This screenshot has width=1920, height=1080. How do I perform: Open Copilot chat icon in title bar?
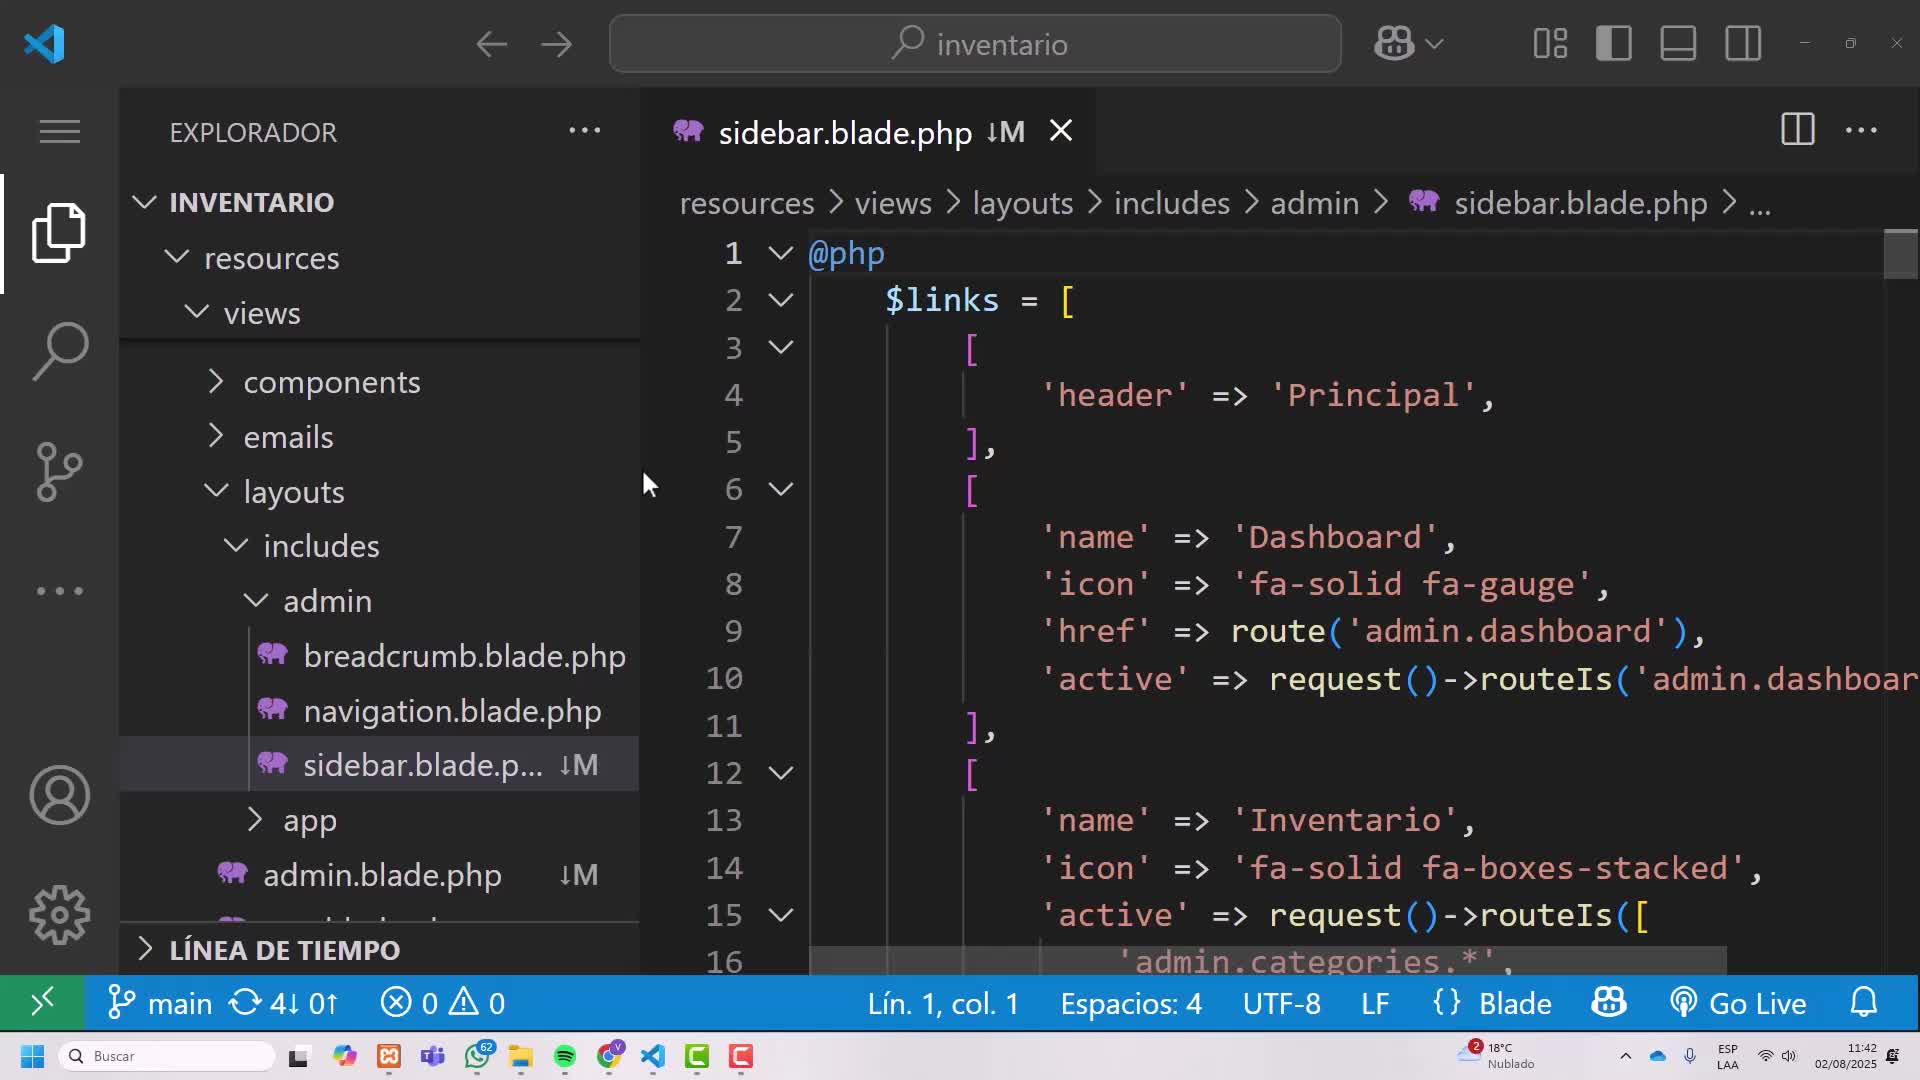coord(1393,44)
